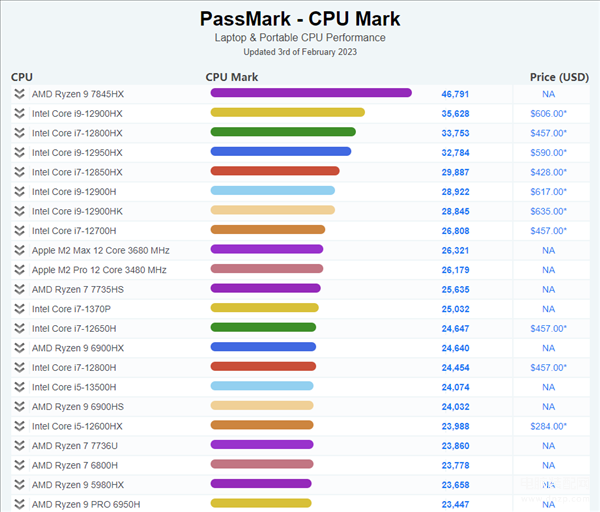
Task: Click the score 35,628
Action: [x=455, y=114]
